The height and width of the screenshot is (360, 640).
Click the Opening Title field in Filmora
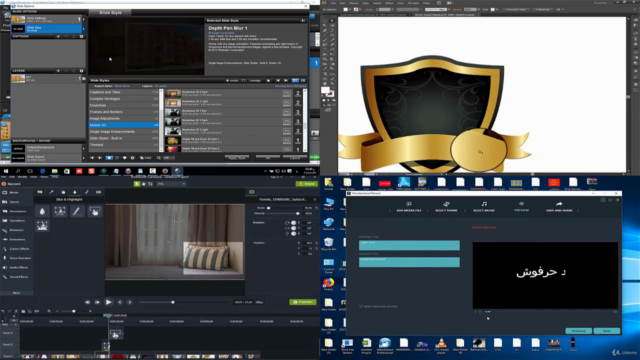click(409, 245)
